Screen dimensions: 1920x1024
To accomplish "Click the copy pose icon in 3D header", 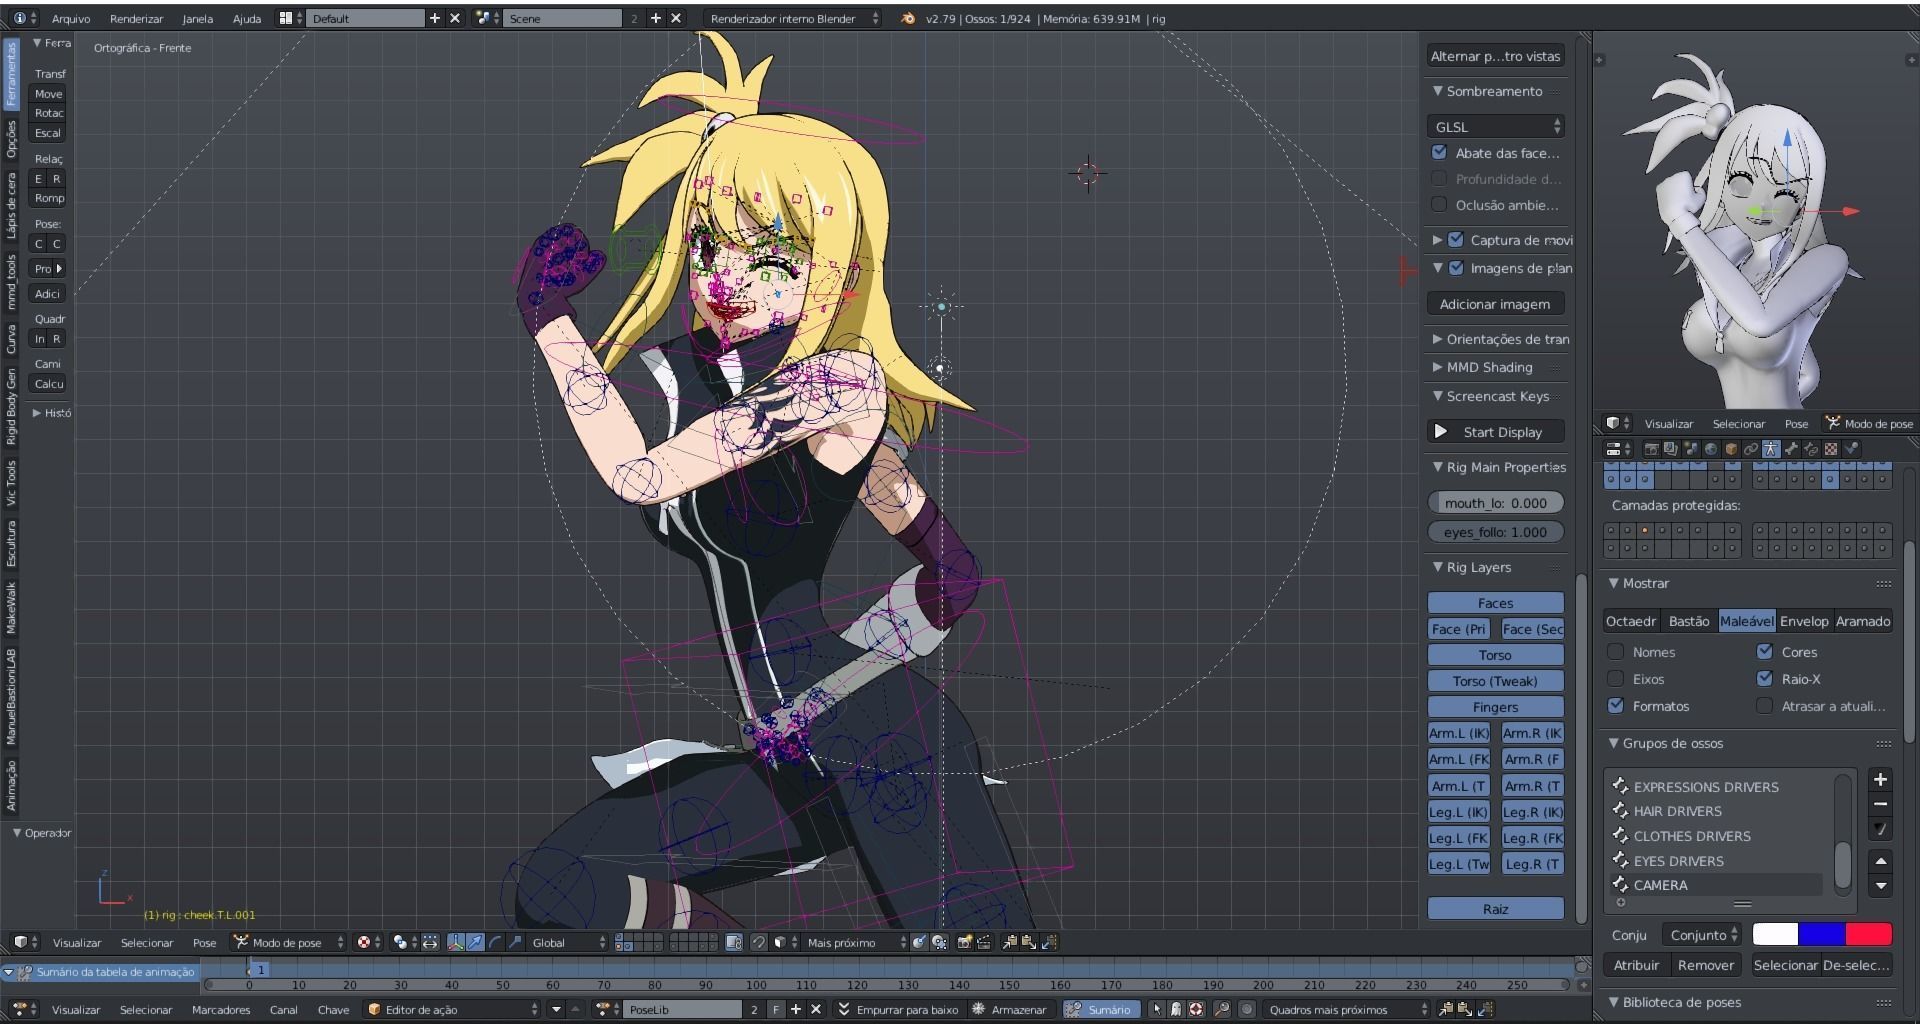I will [x=1008, y=942].
